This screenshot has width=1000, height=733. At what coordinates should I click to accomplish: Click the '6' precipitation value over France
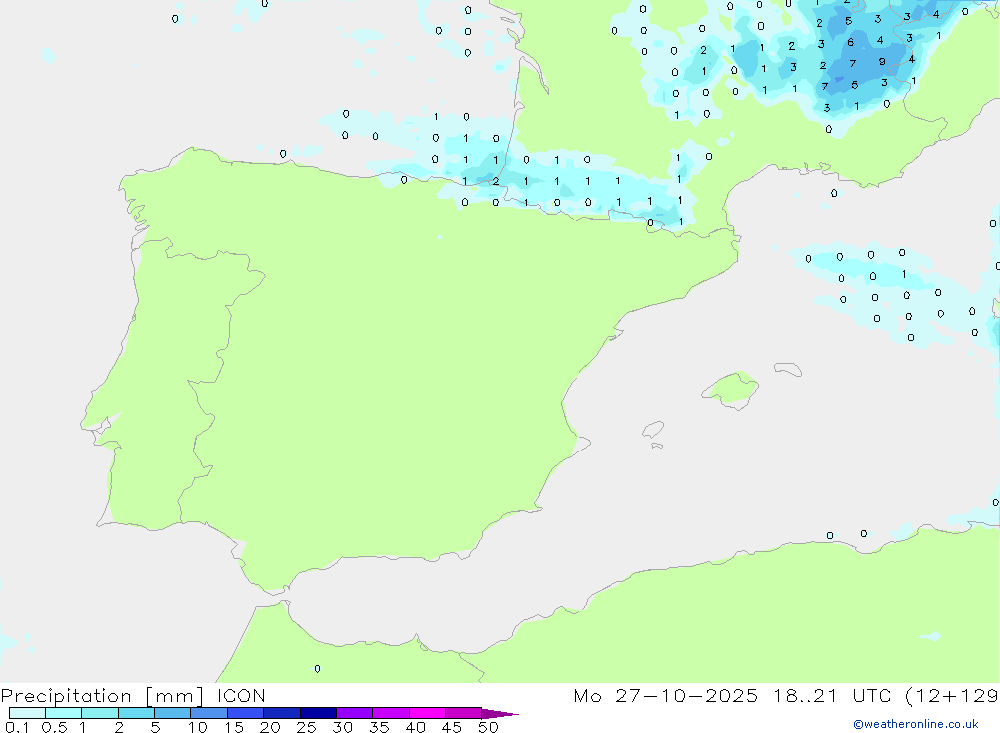(x=850, y=42)
